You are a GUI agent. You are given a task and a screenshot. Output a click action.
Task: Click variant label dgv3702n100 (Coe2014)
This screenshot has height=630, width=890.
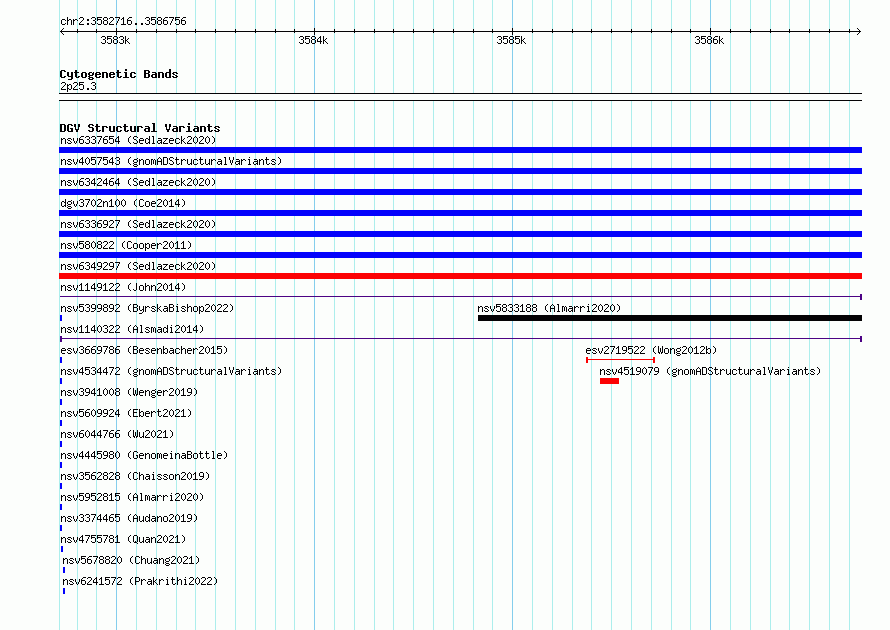[123, 203]
